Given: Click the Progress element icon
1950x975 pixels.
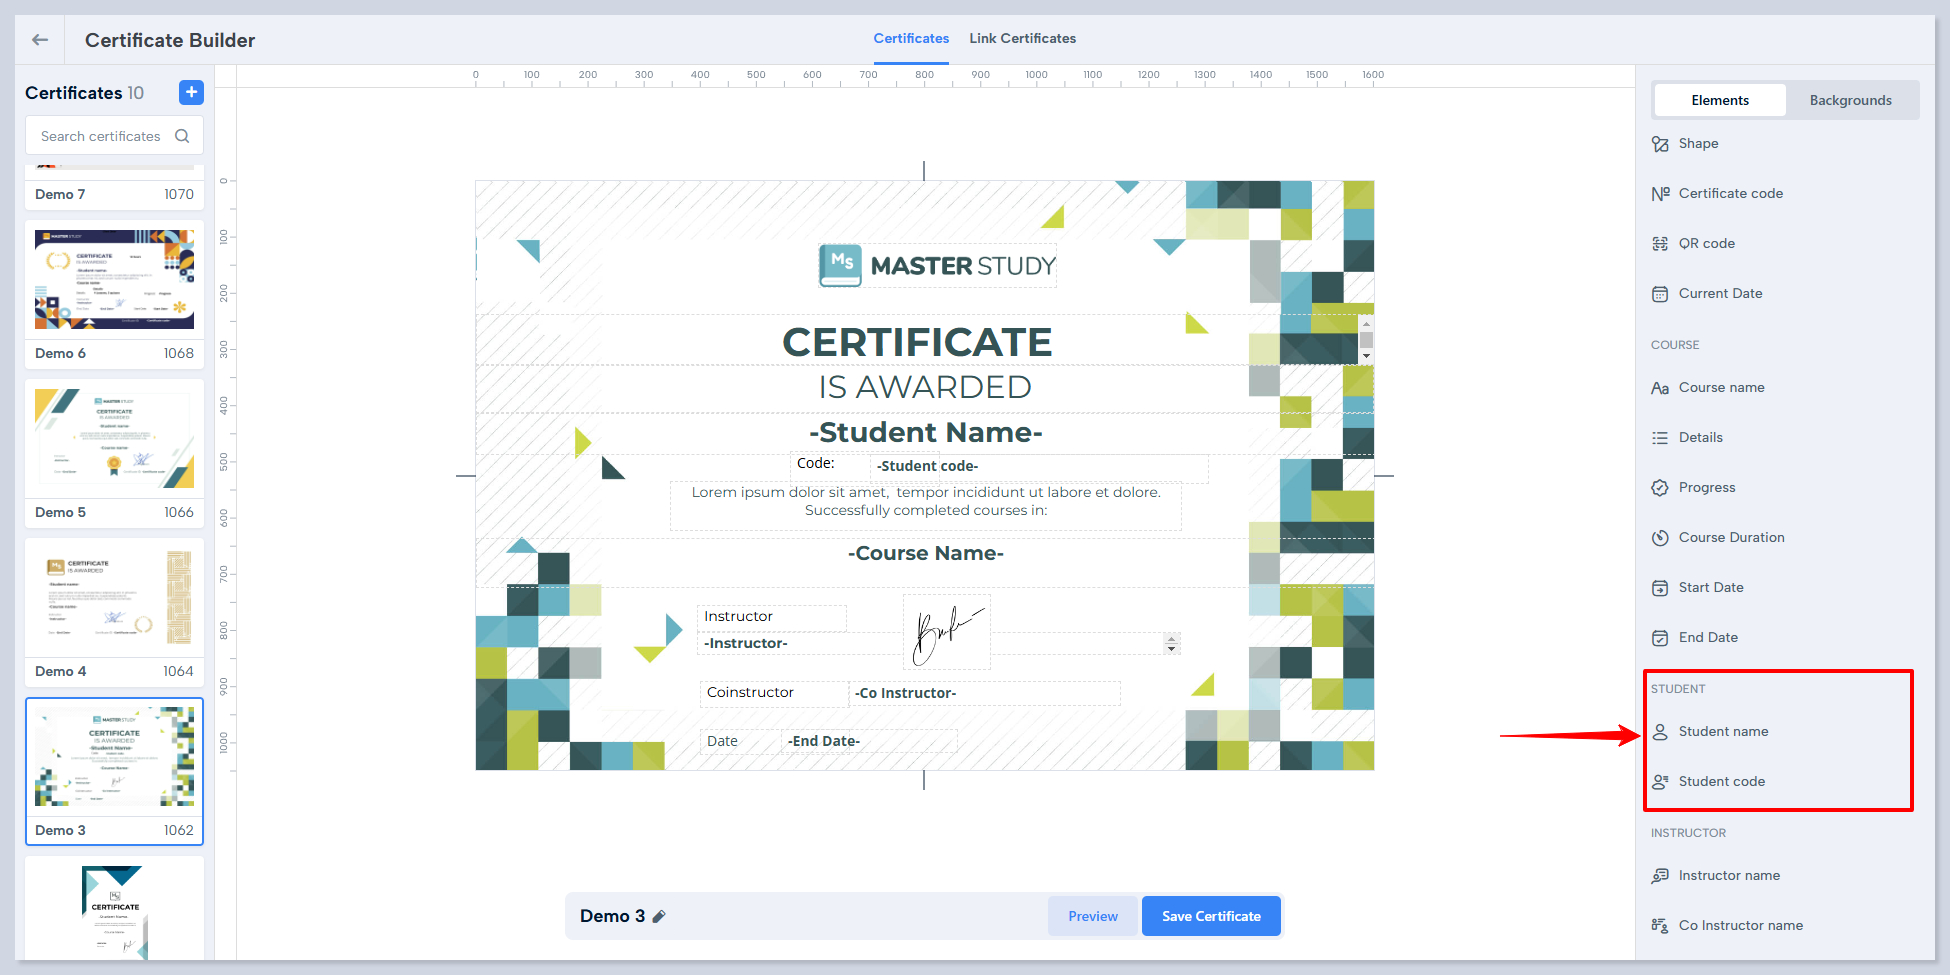Looking at the screenshot, I should 1660,488.
